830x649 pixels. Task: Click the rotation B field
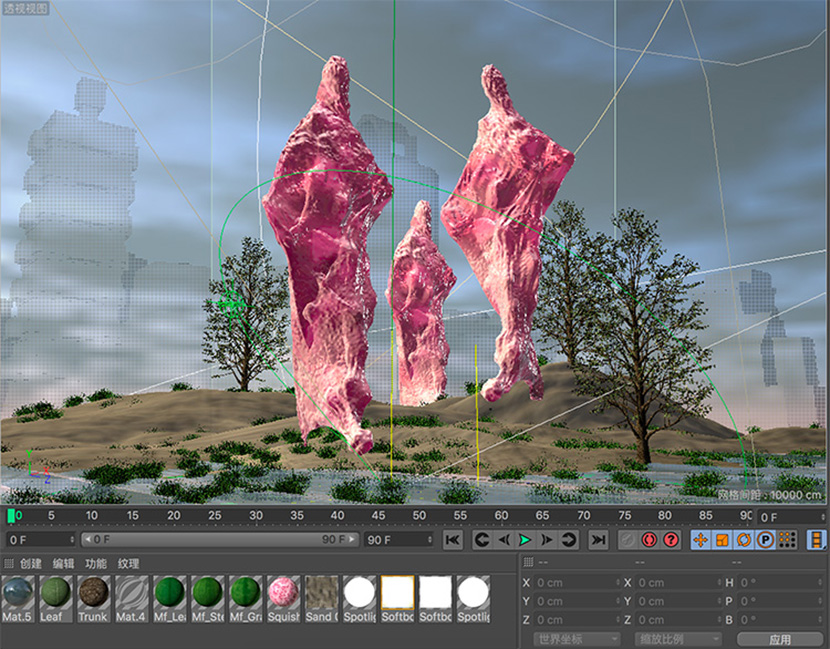pyautogui.click(x=781, y=619)
